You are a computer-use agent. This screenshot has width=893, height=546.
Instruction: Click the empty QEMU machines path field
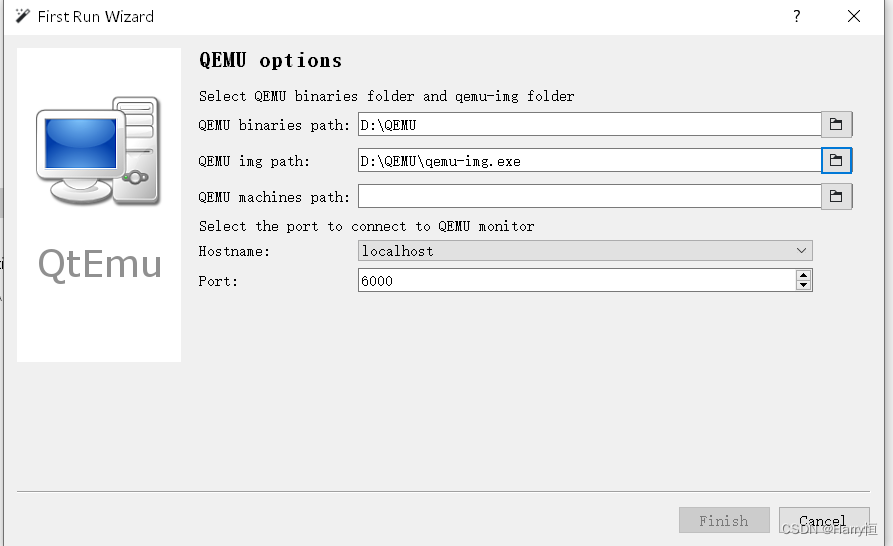(x=589, y=196)
